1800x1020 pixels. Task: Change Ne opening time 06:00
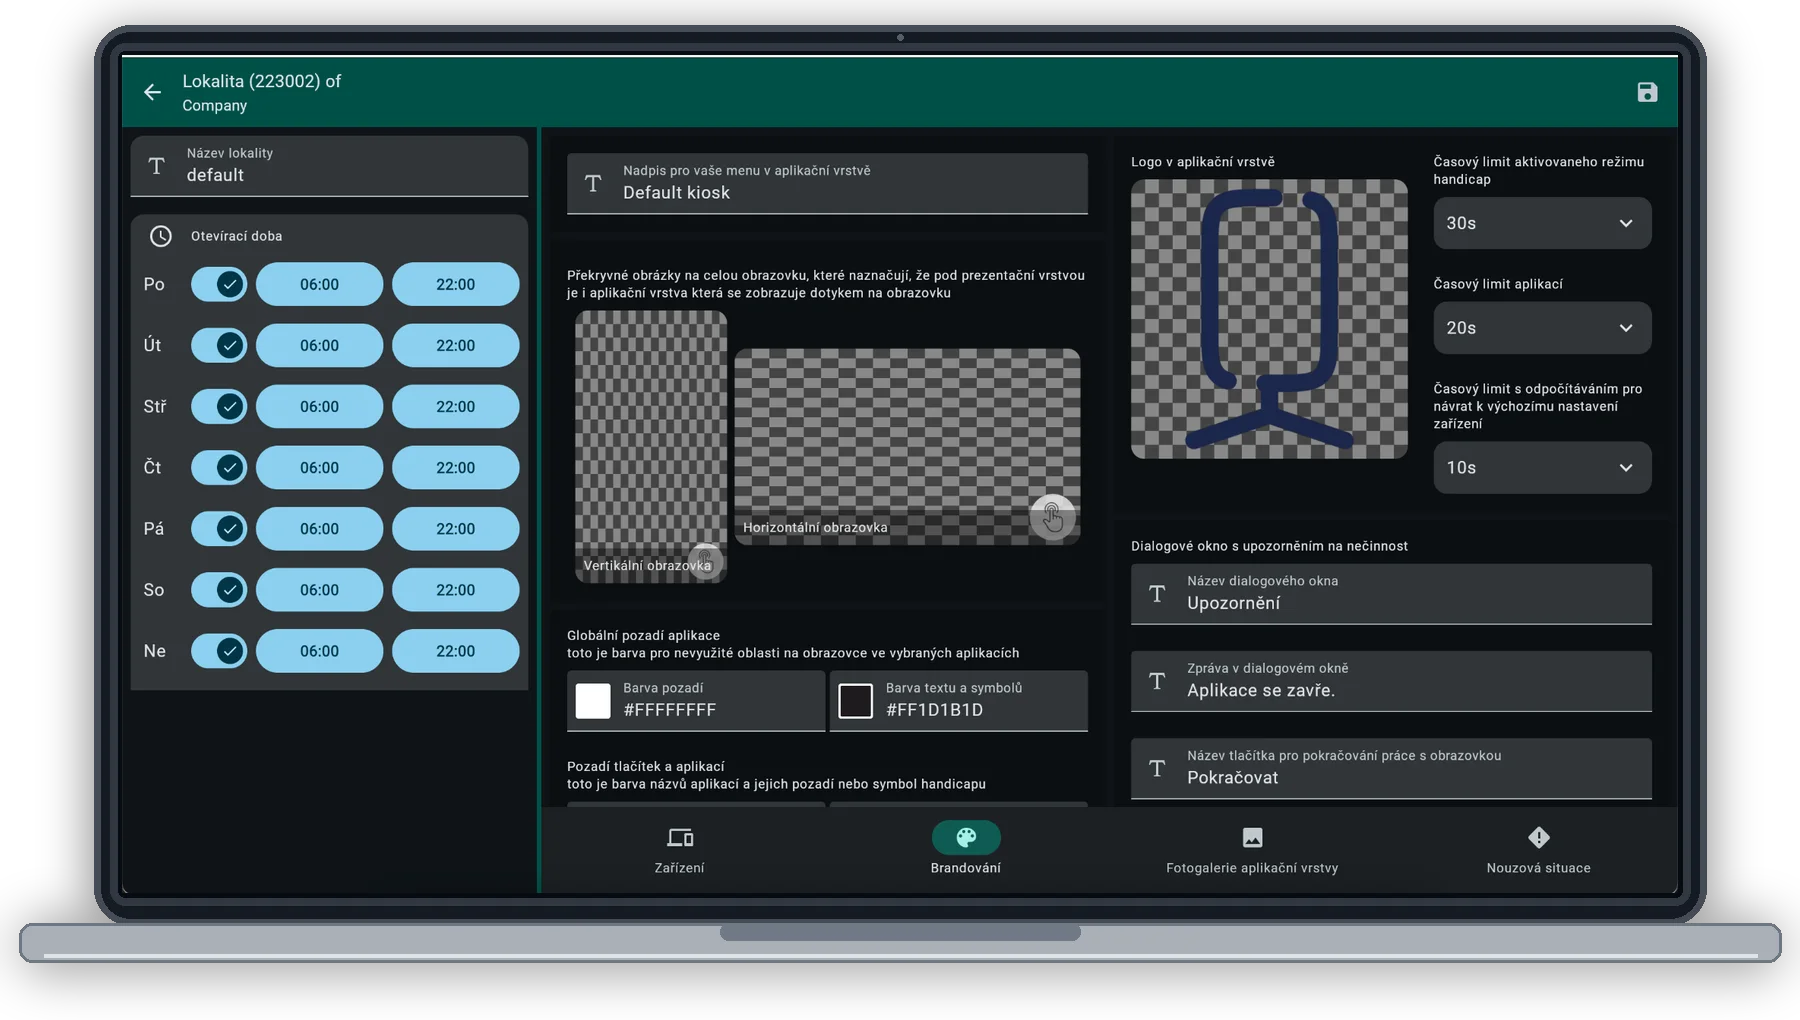(x=319, y=650)
